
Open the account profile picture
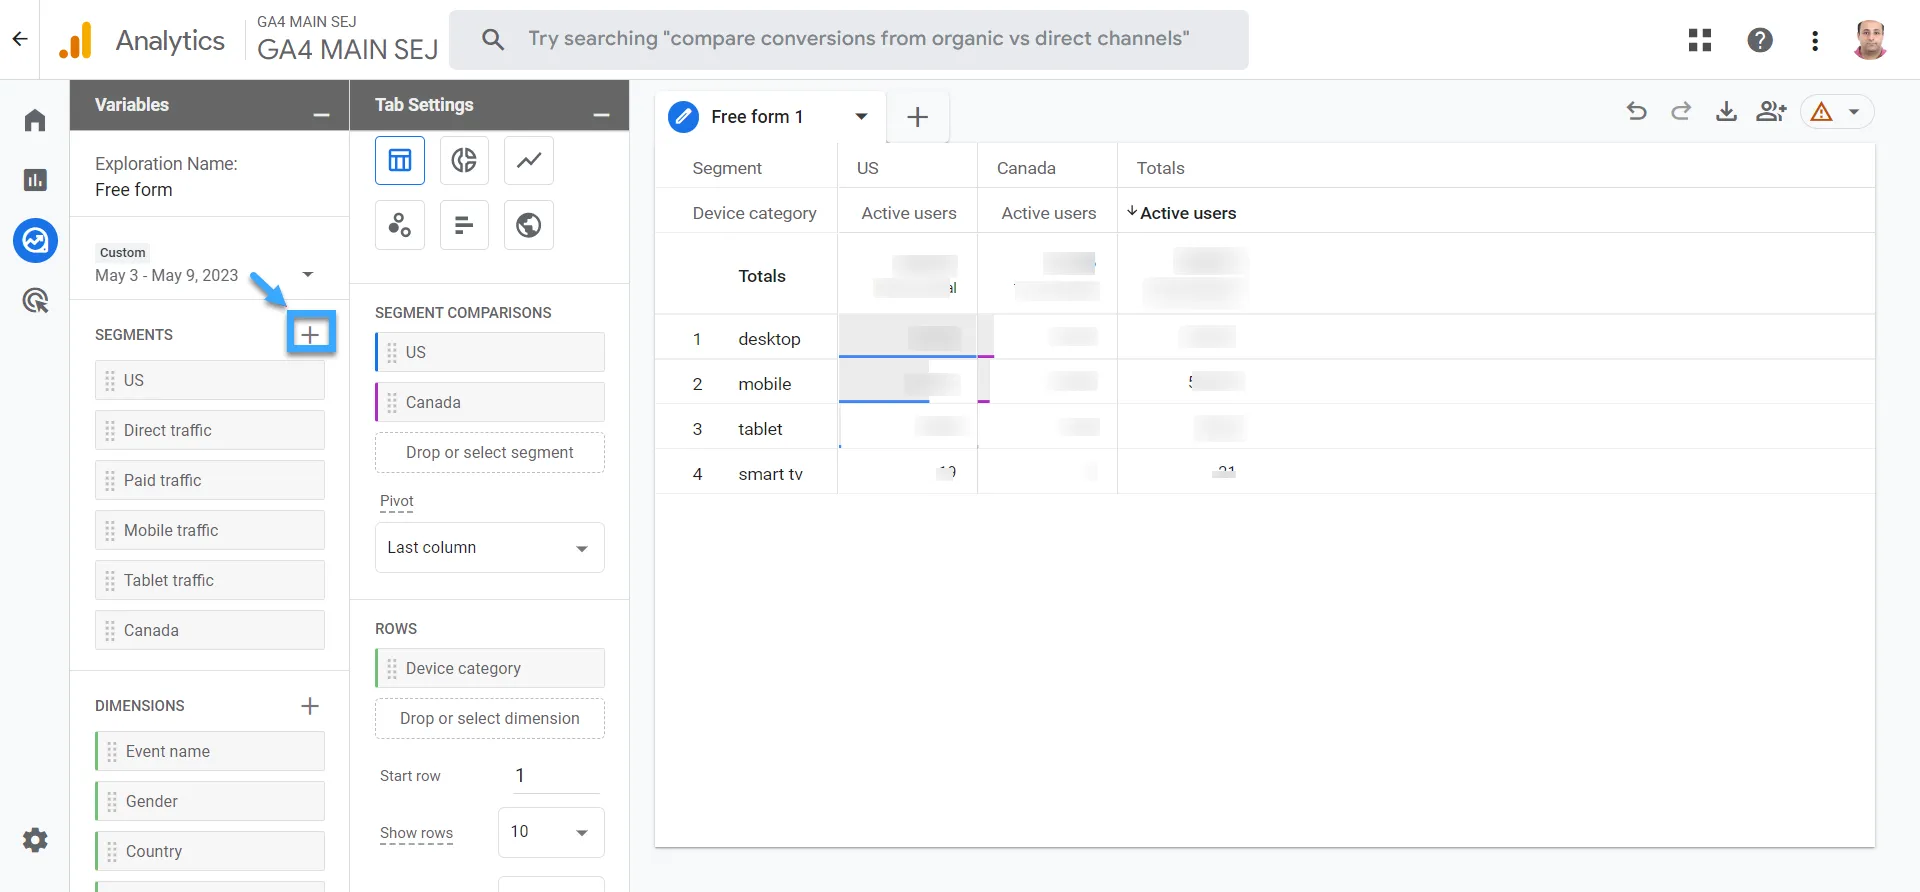(x=1869, y=40)
